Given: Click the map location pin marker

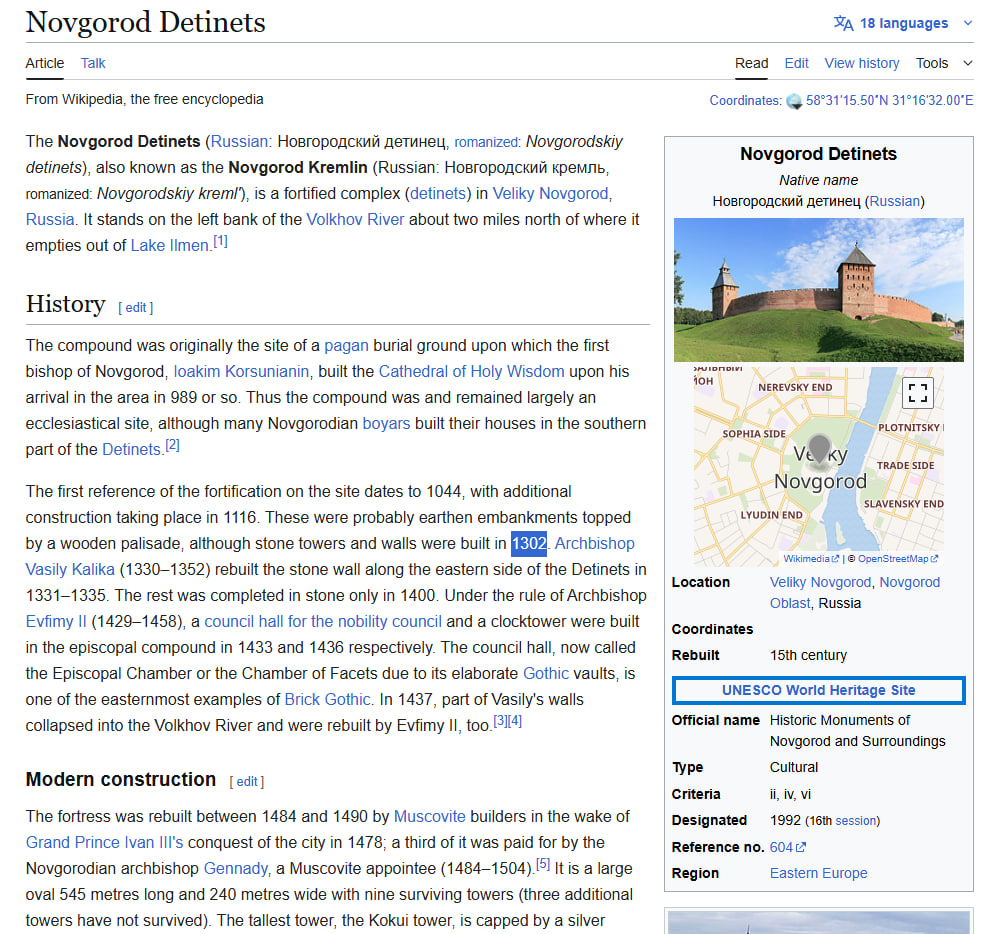Looking at the screenshot, I should (x=819, y=449).
